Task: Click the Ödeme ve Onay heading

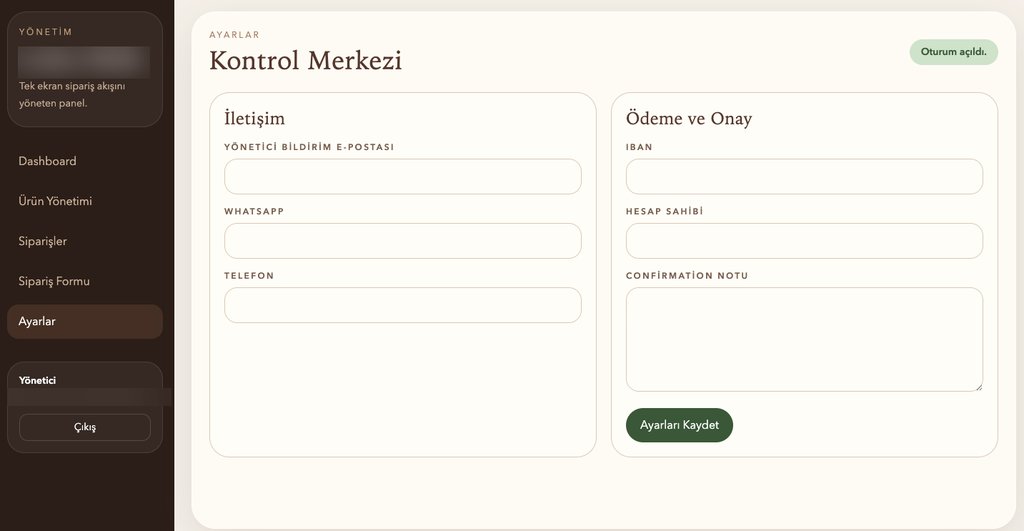Action: coord(689,119)
